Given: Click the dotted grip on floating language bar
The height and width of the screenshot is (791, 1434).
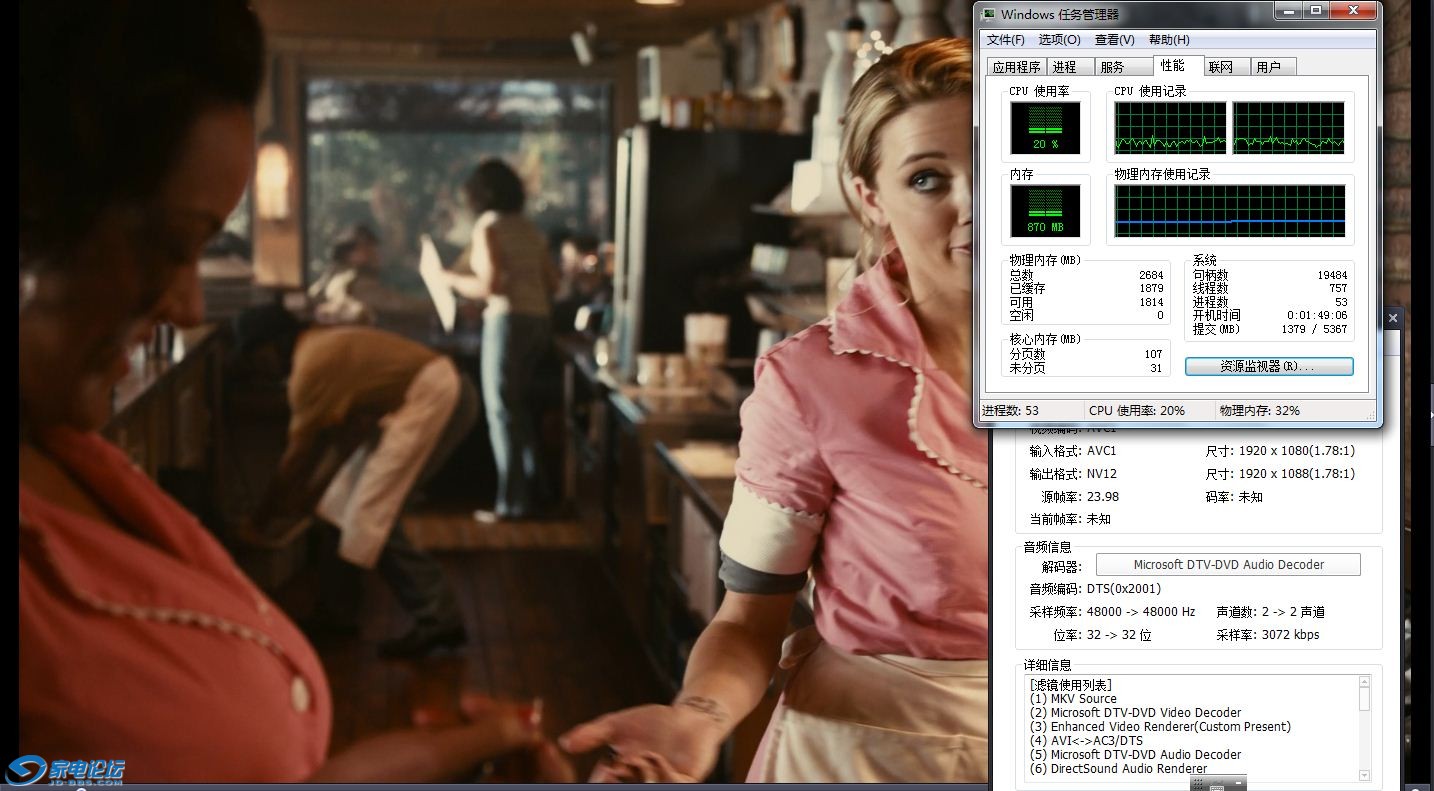Looking at the screenshot, I should tap(1198, 784).
